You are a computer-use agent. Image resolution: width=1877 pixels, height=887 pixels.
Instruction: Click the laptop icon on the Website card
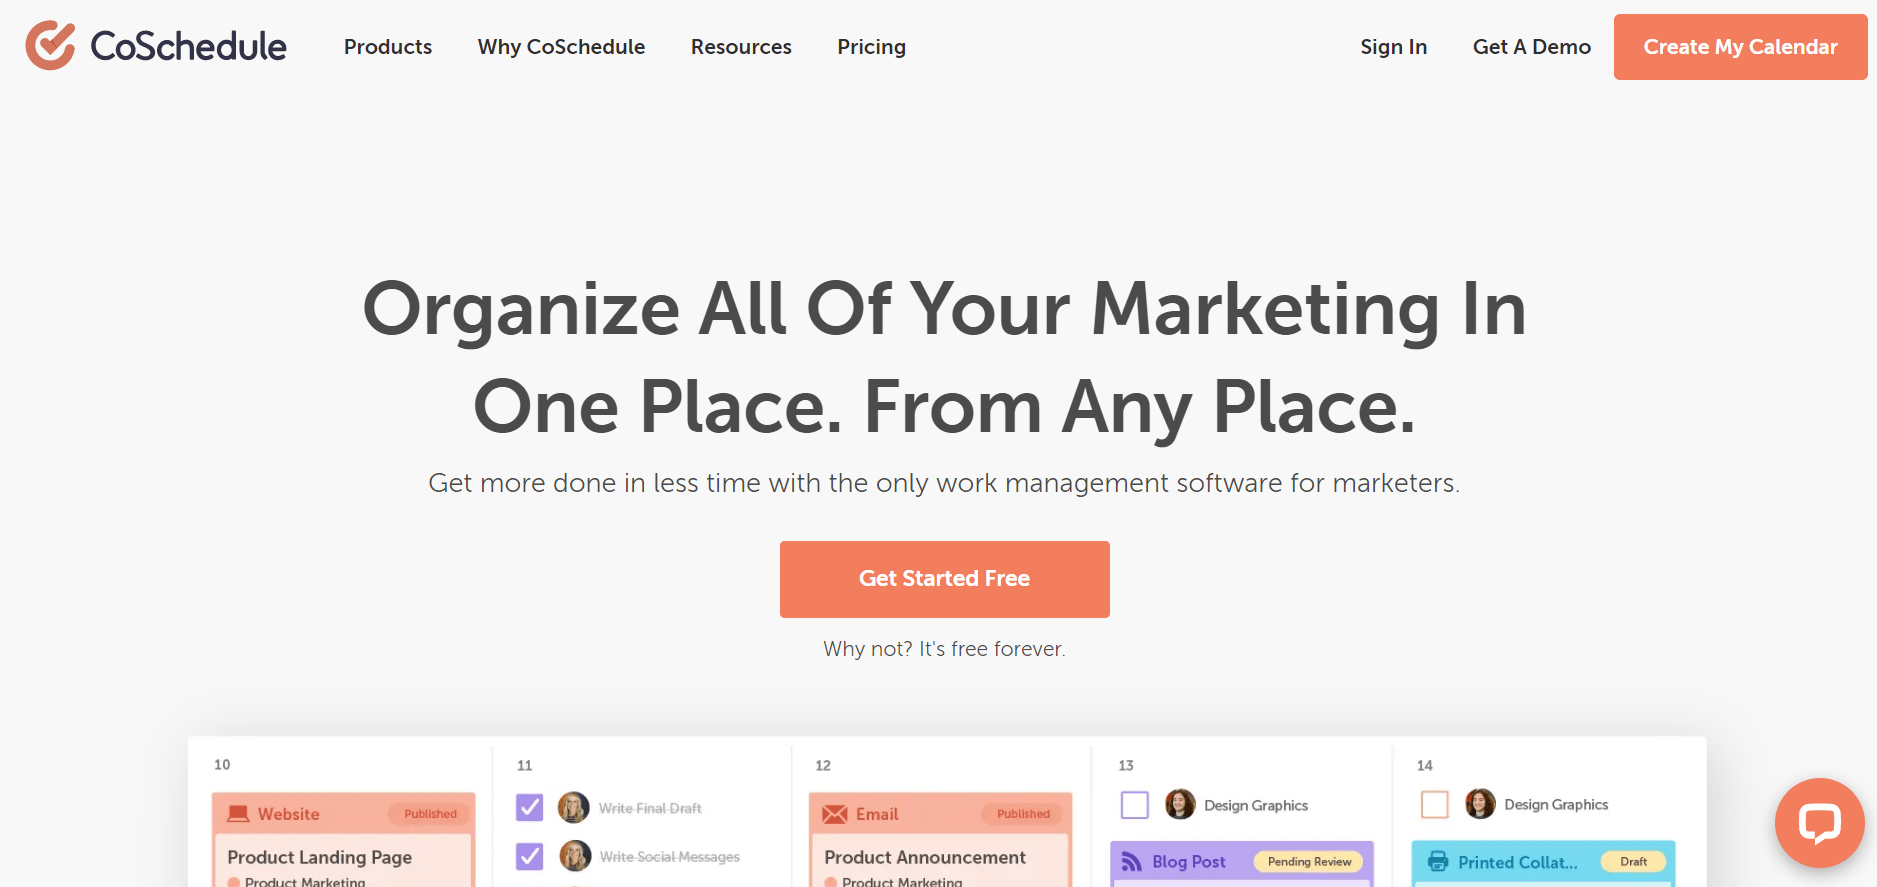(x=237, y=813)
